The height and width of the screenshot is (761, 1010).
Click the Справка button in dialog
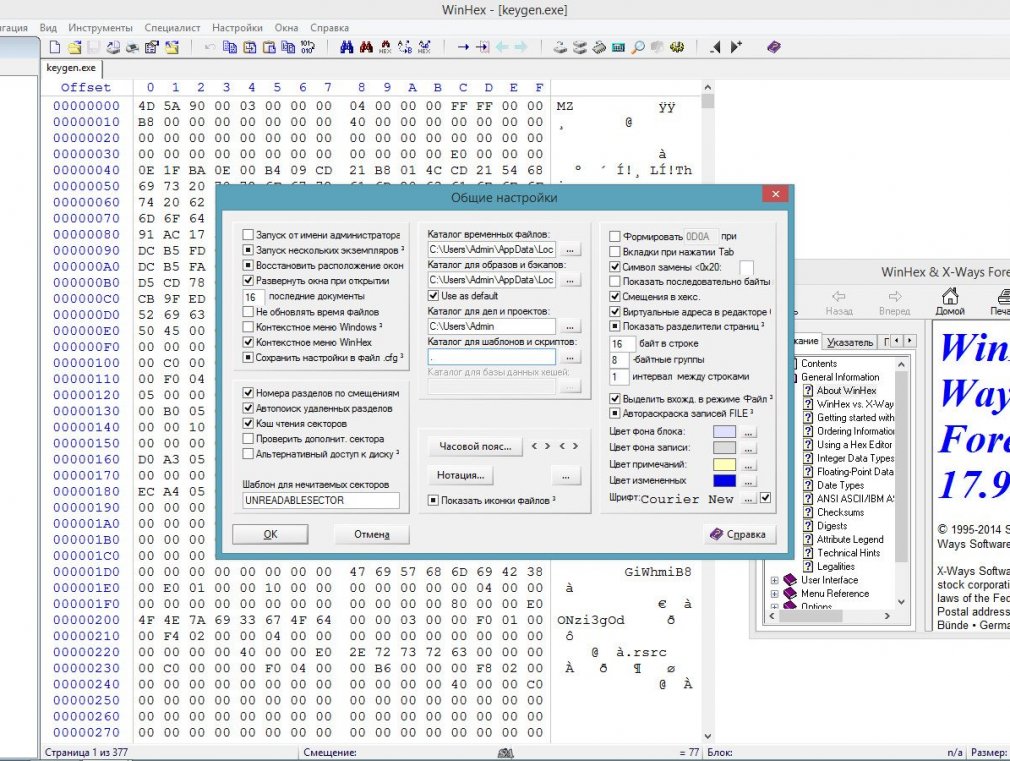[738, 534]
